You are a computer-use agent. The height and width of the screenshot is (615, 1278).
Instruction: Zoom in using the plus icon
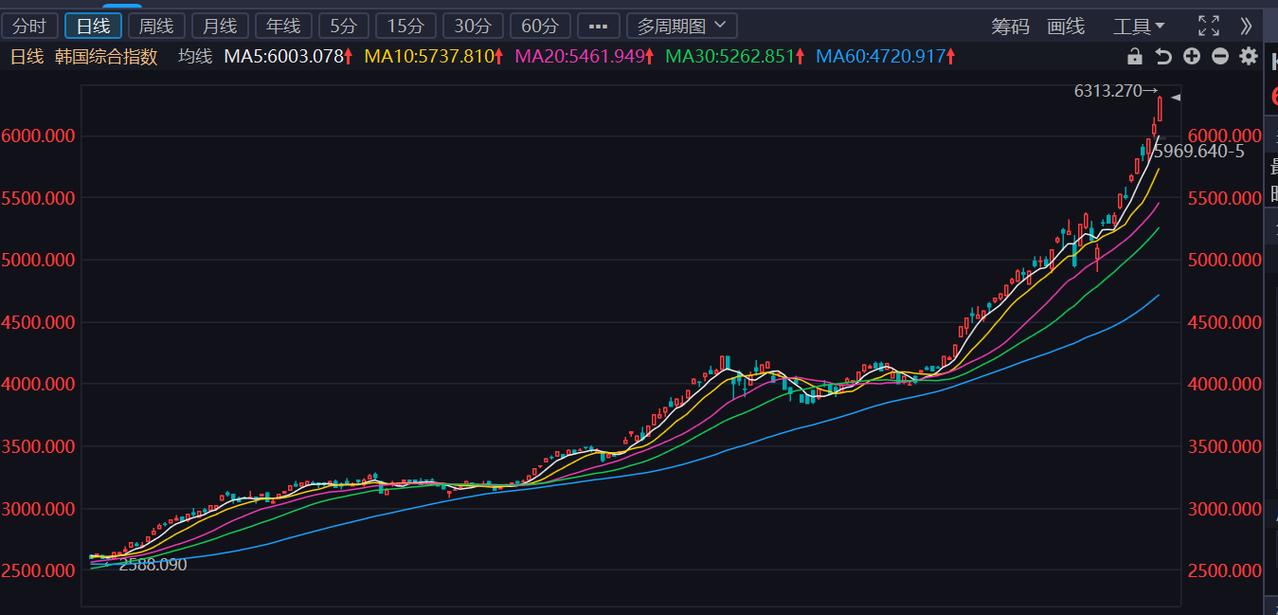pos(1191,57)
